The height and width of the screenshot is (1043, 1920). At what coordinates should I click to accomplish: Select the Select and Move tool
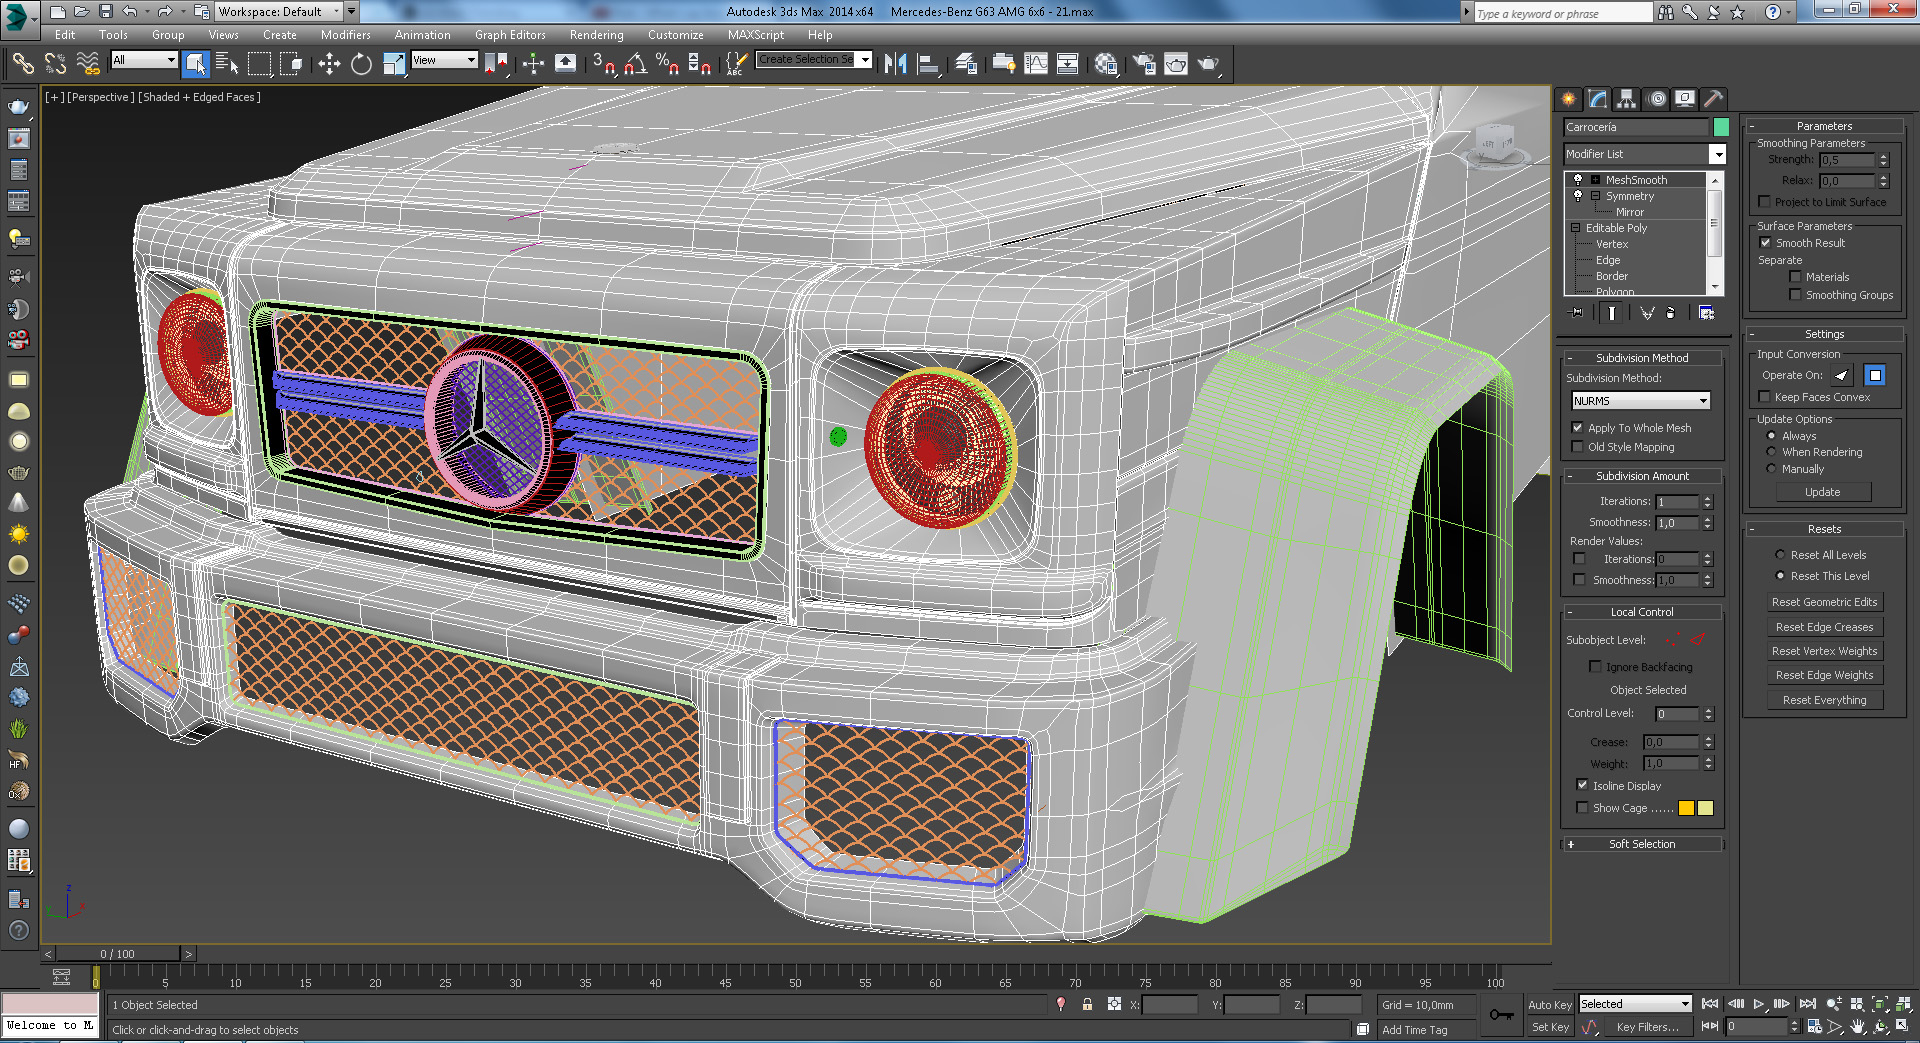tap(329, 64)
